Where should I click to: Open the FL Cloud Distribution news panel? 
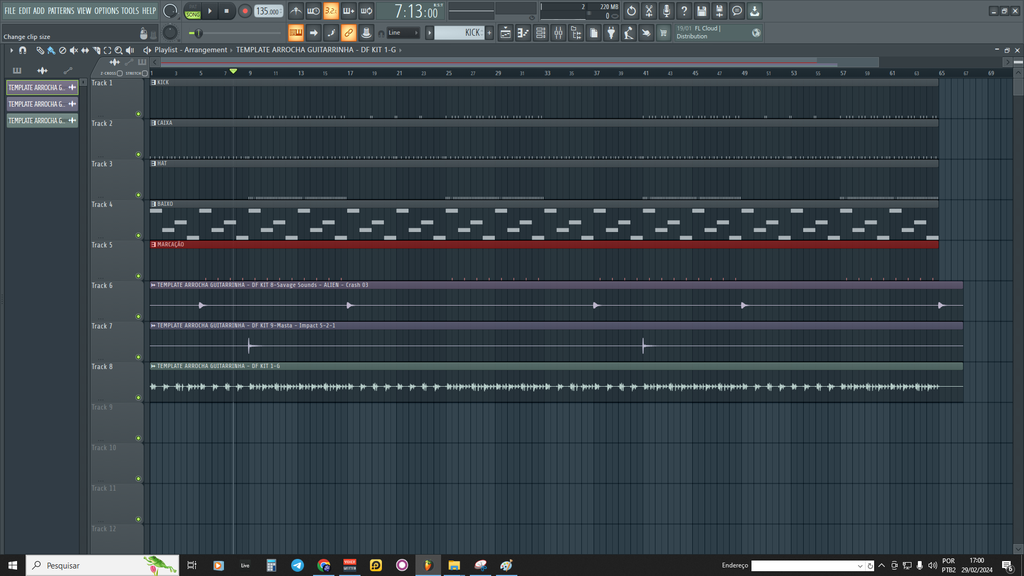[x=718, y=33]
